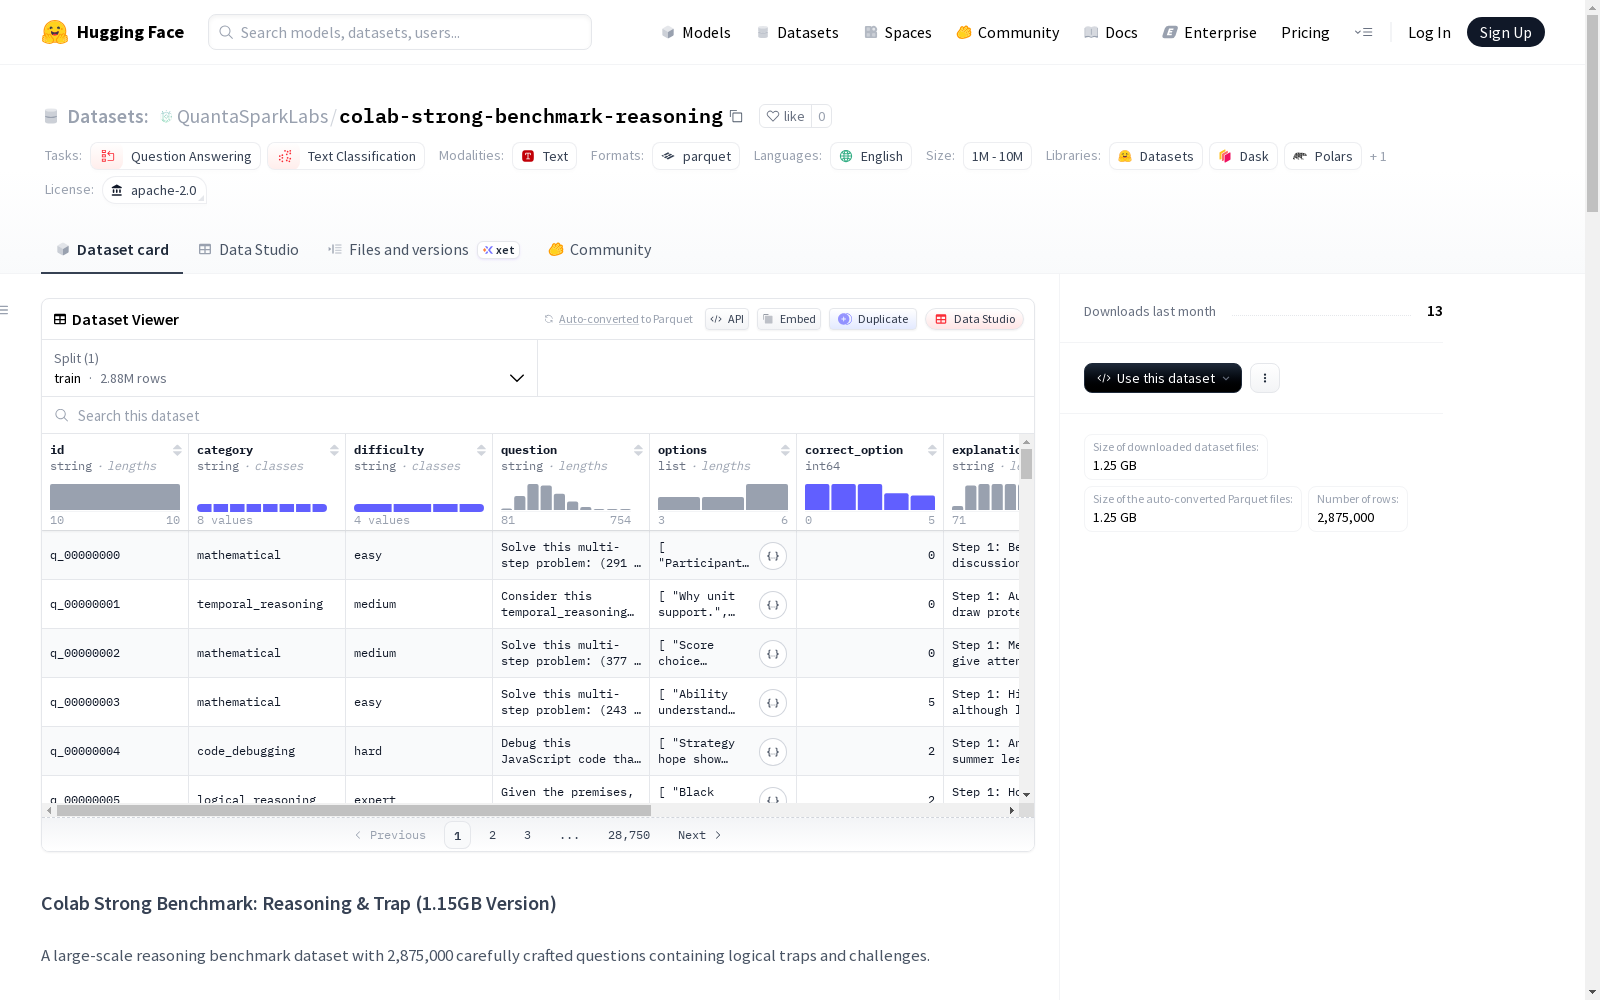Click the table's vertical scrollbar thumb
Viewport: 1600px width, 1000px height.
tap(1026, 464)
